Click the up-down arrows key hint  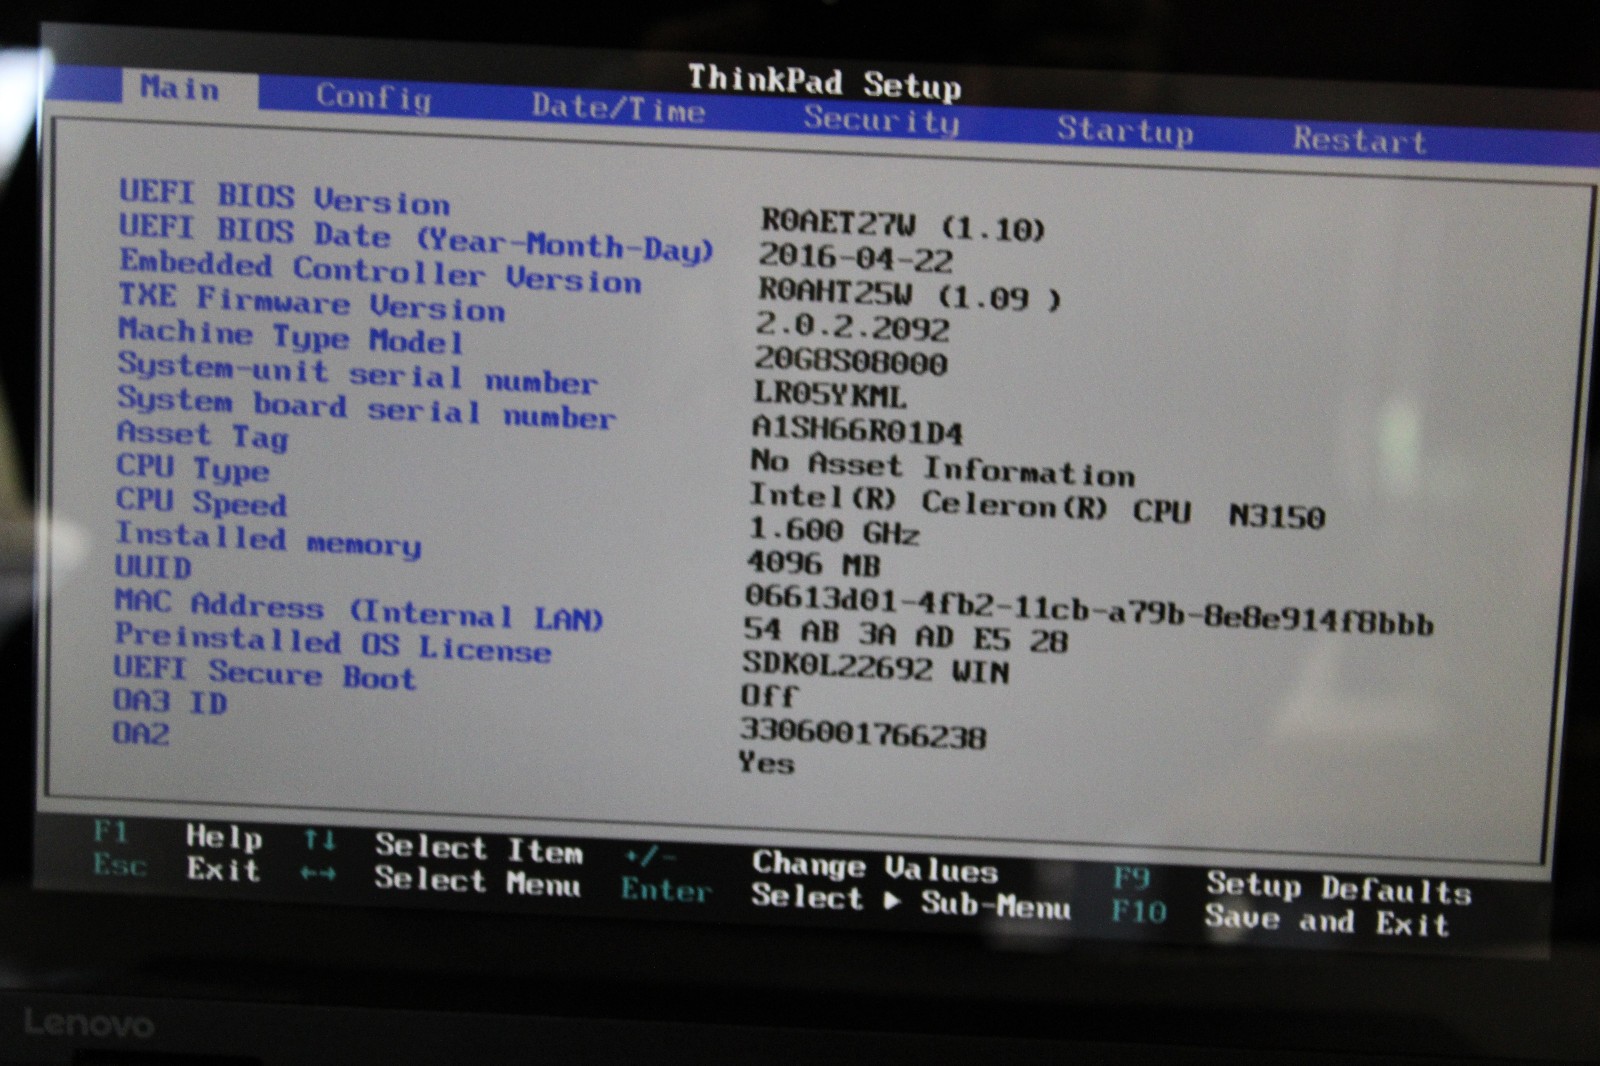pos(320,840)
